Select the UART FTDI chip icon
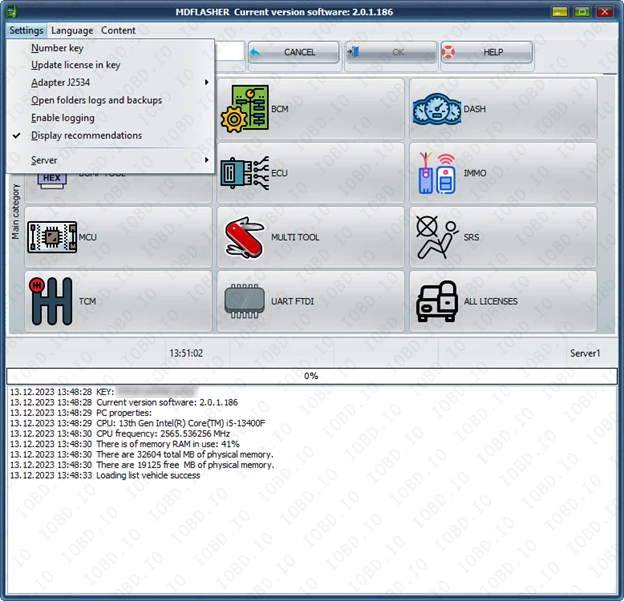Screen dimensions: 624x601 click(244, 301)
